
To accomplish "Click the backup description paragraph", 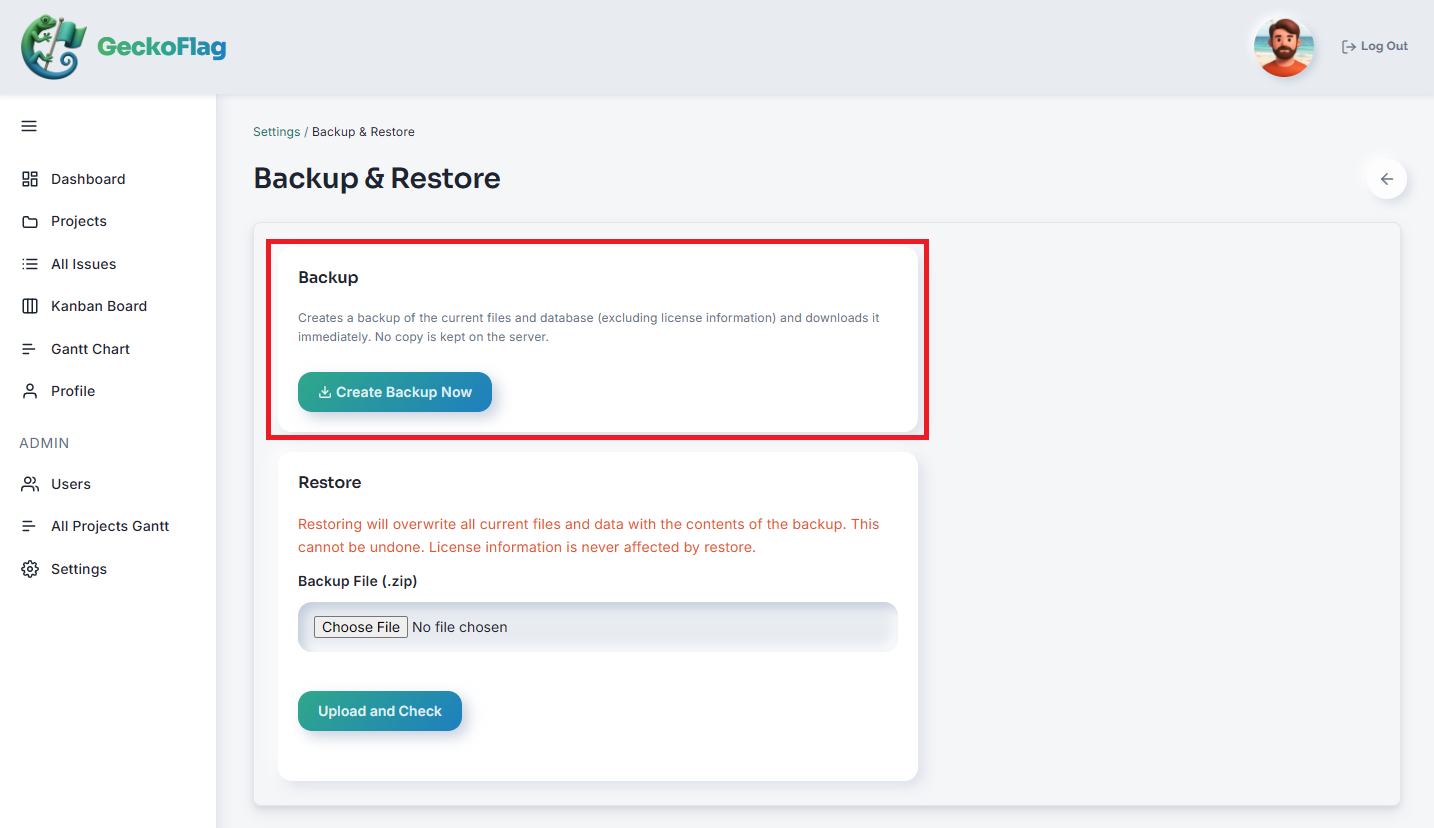I will pos(589,327).
